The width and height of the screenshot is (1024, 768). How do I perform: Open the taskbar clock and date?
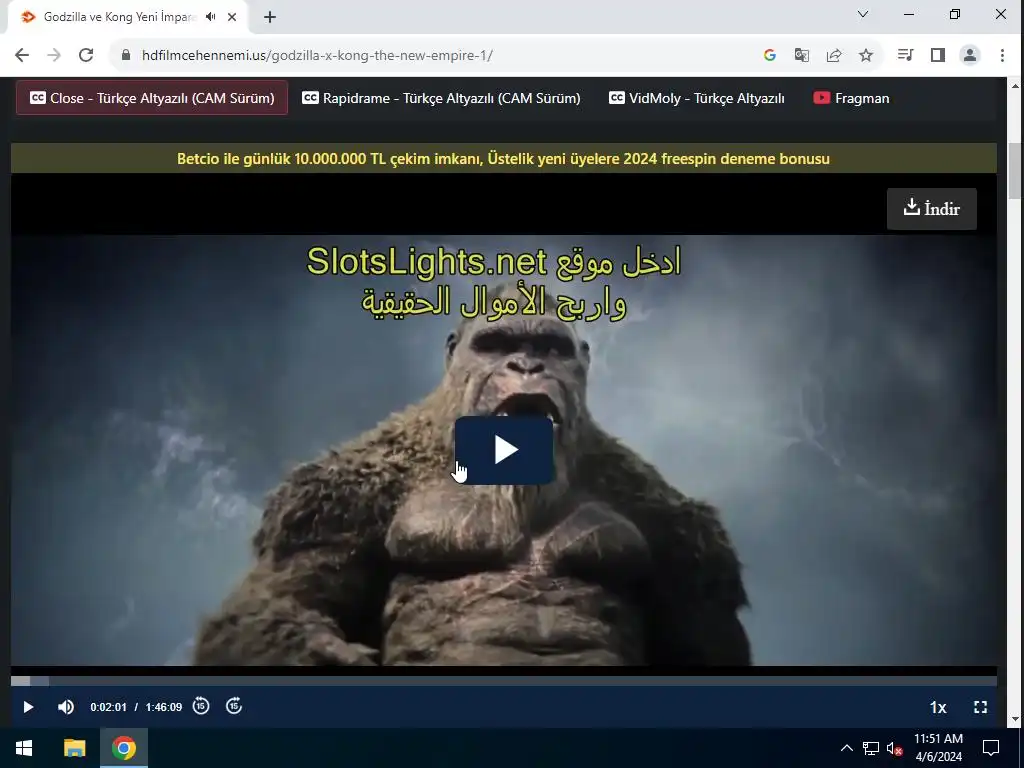(938, 748)
